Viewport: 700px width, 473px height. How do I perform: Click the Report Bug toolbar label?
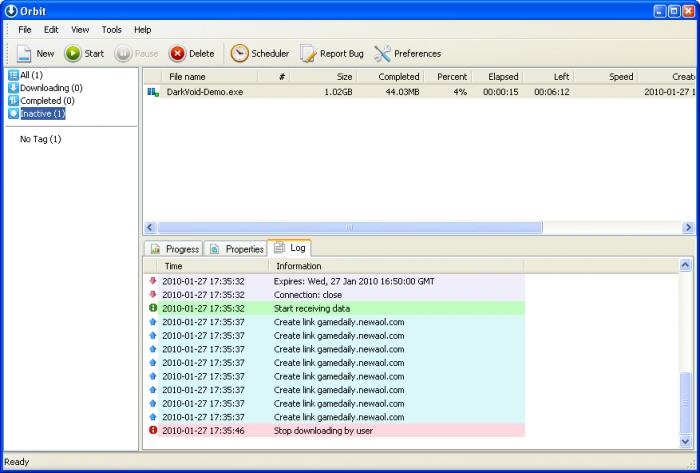click(342, 54)
